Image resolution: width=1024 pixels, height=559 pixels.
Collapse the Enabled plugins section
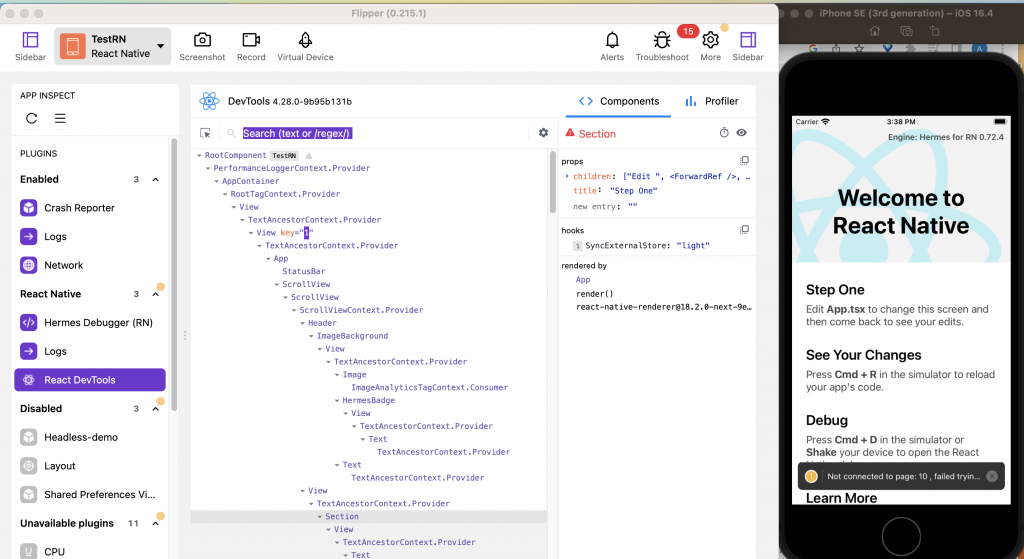155,180
